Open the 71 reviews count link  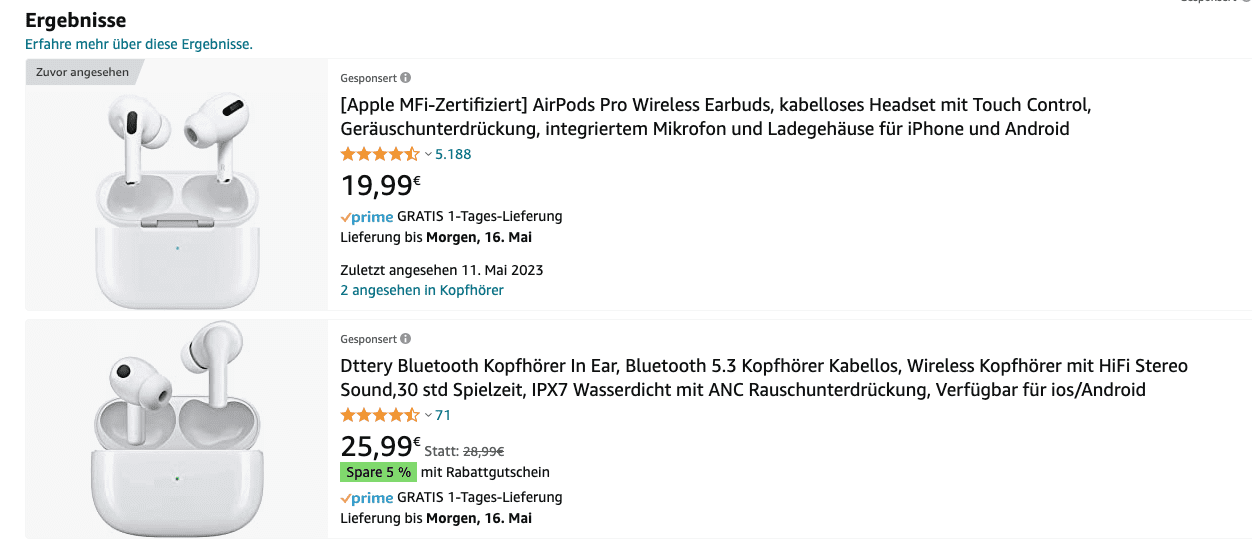(443, 415)
